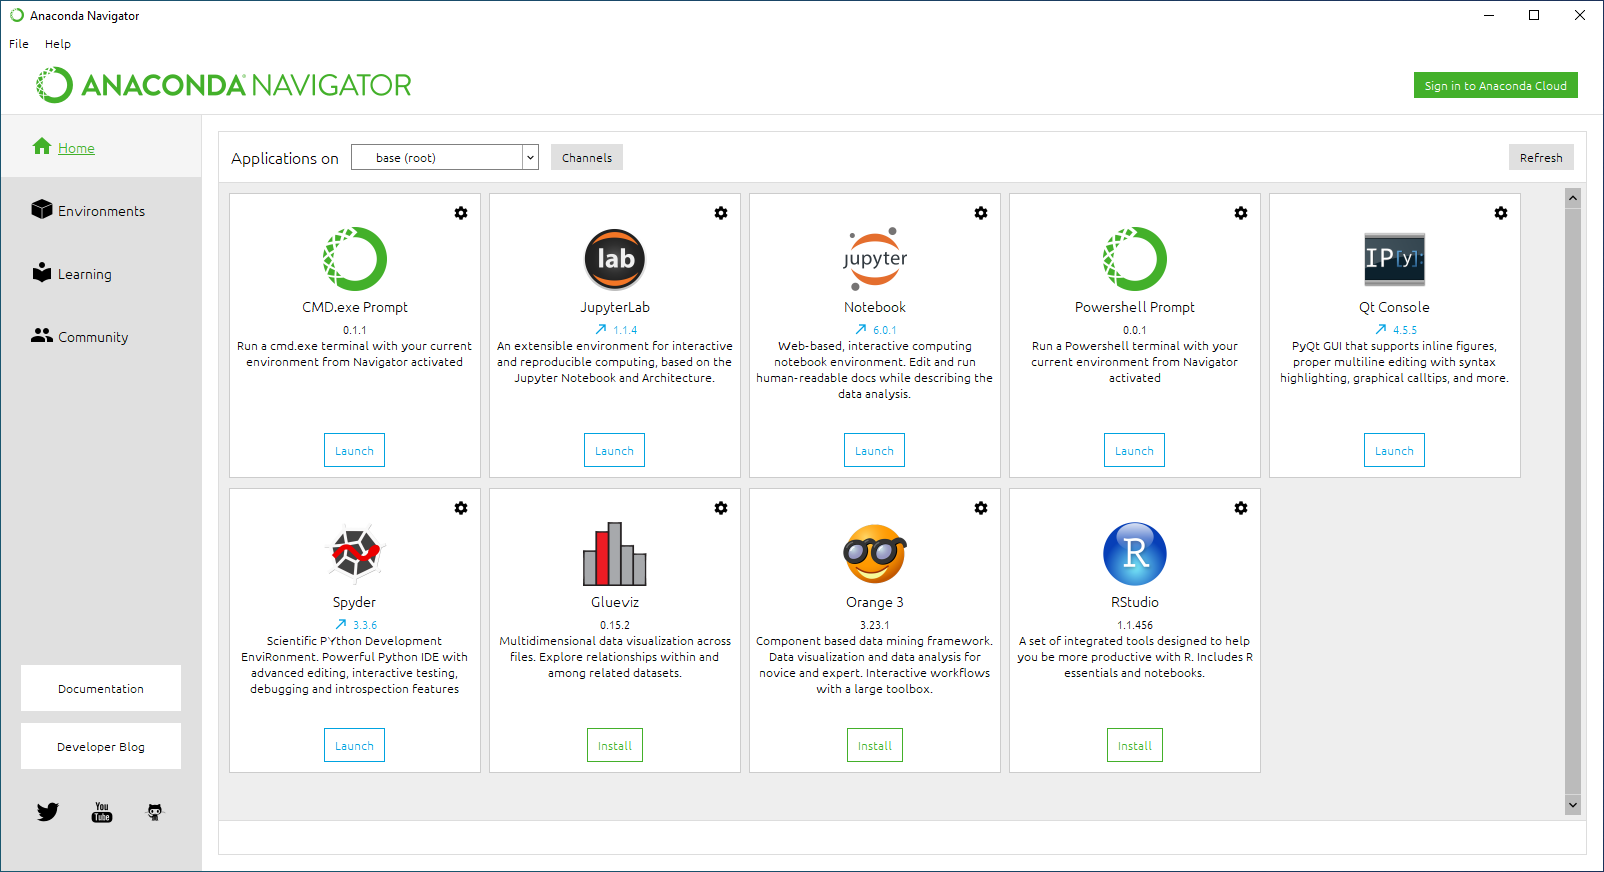
Task: Click the RStudio version 1.1.456 text
Action: coord(1135,625)
